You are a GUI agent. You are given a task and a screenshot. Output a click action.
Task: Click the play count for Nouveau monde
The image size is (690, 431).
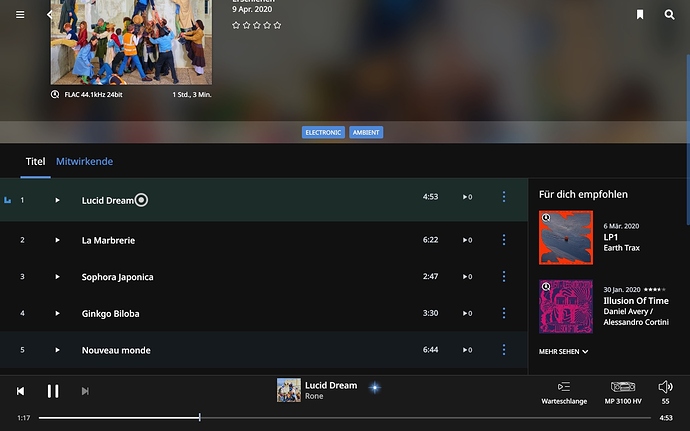pos(467,350)
